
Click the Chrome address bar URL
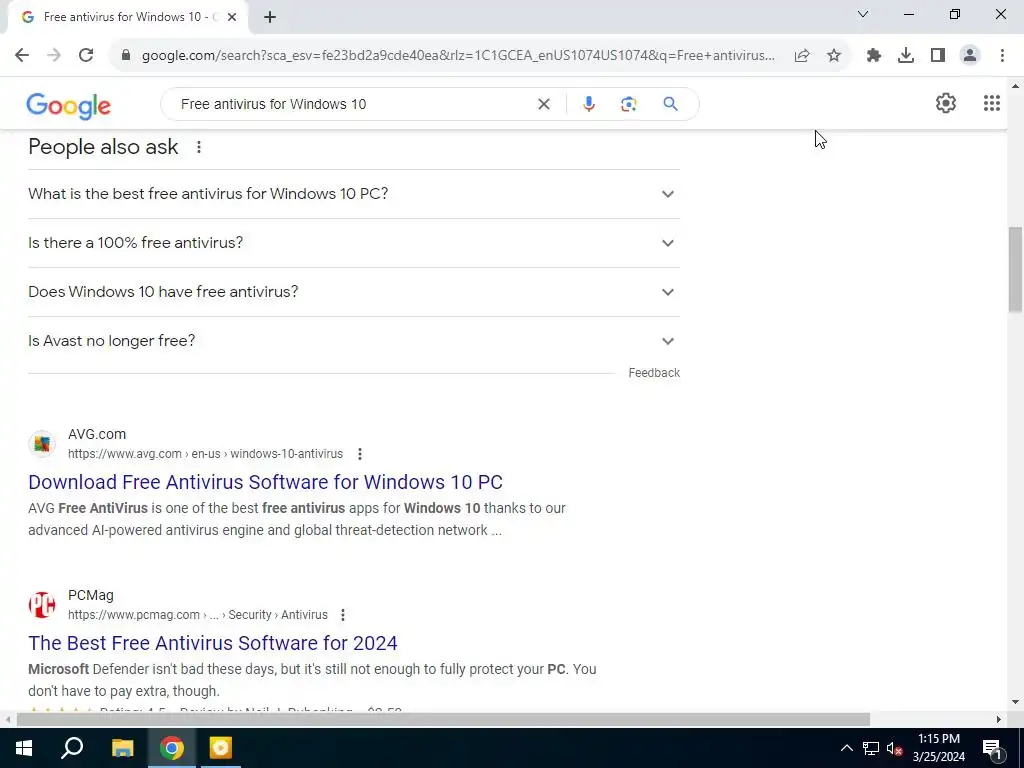(x=458, y=56)
